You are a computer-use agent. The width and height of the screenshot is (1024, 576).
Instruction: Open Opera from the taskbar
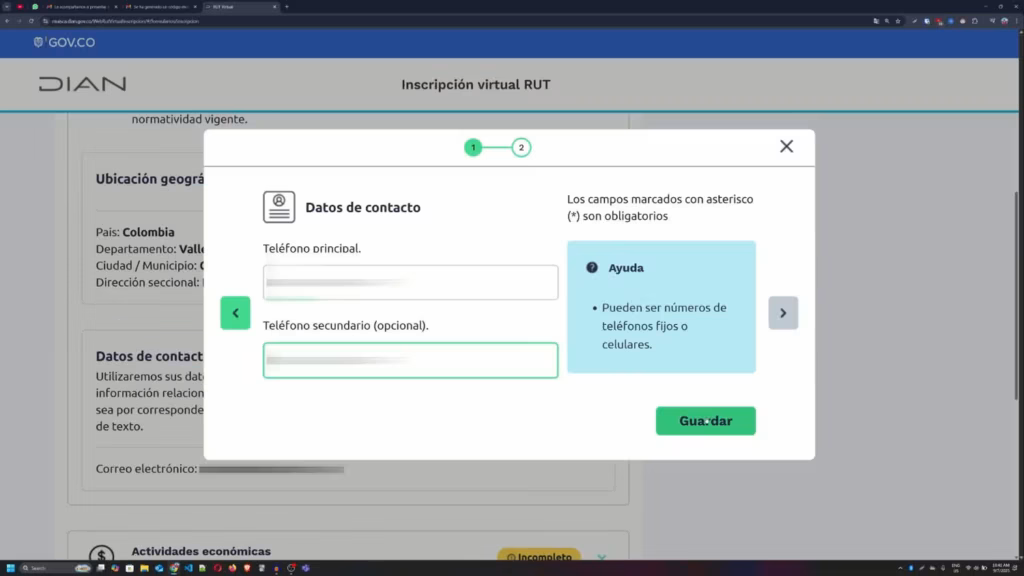[x=217, y=568]
